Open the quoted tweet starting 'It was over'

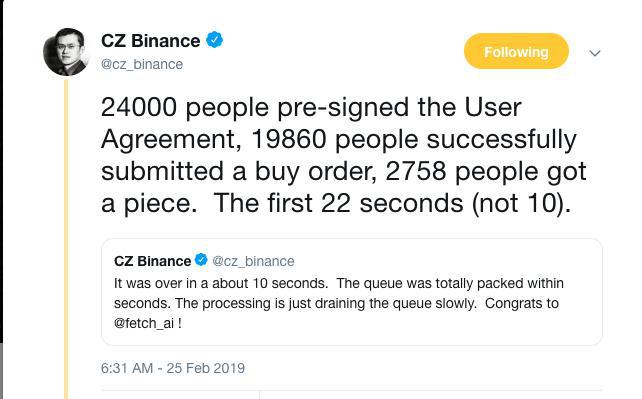click(352, 292)
